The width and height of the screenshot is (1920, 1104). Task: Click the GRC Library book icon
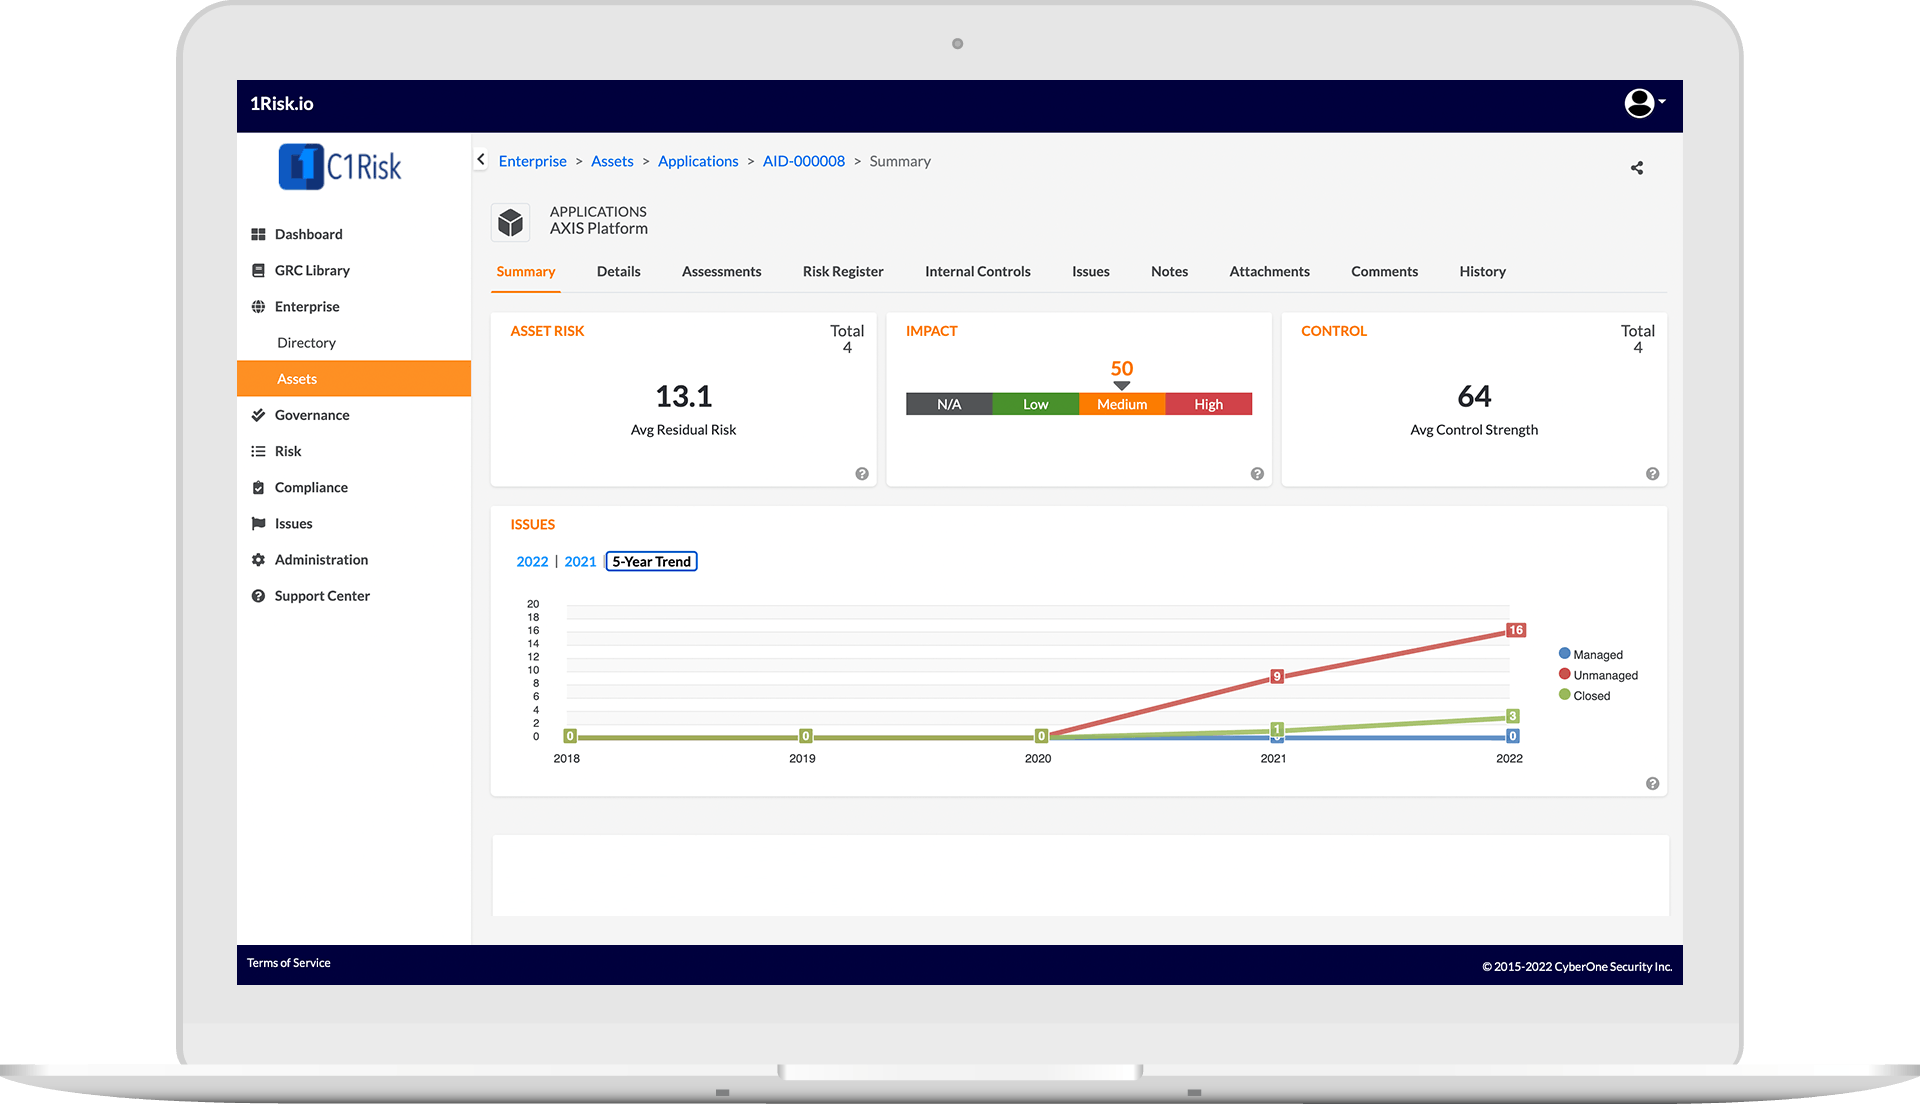tap(258, 270)
